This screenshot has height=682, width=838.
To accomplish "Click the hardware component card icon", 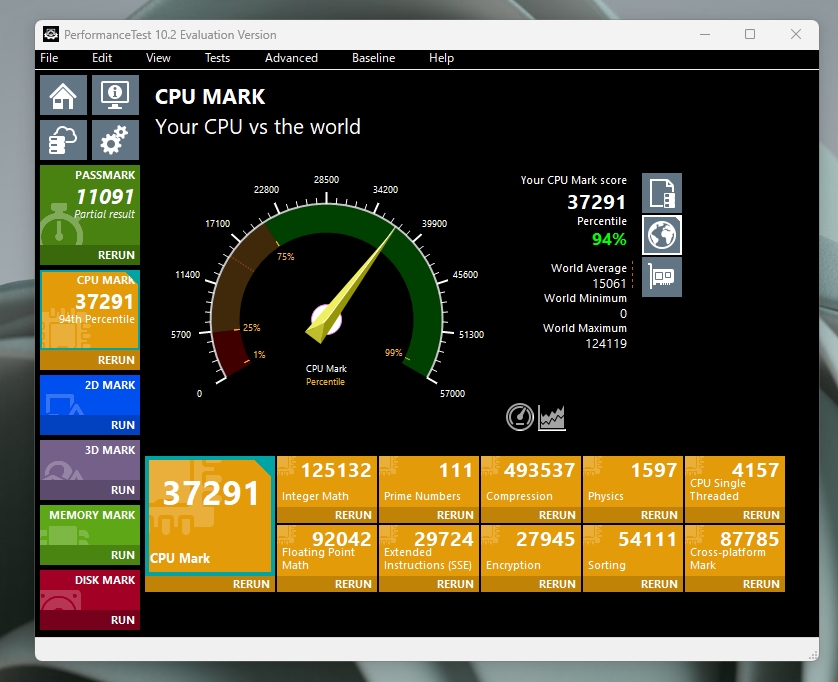I will [x=662, y=276].
